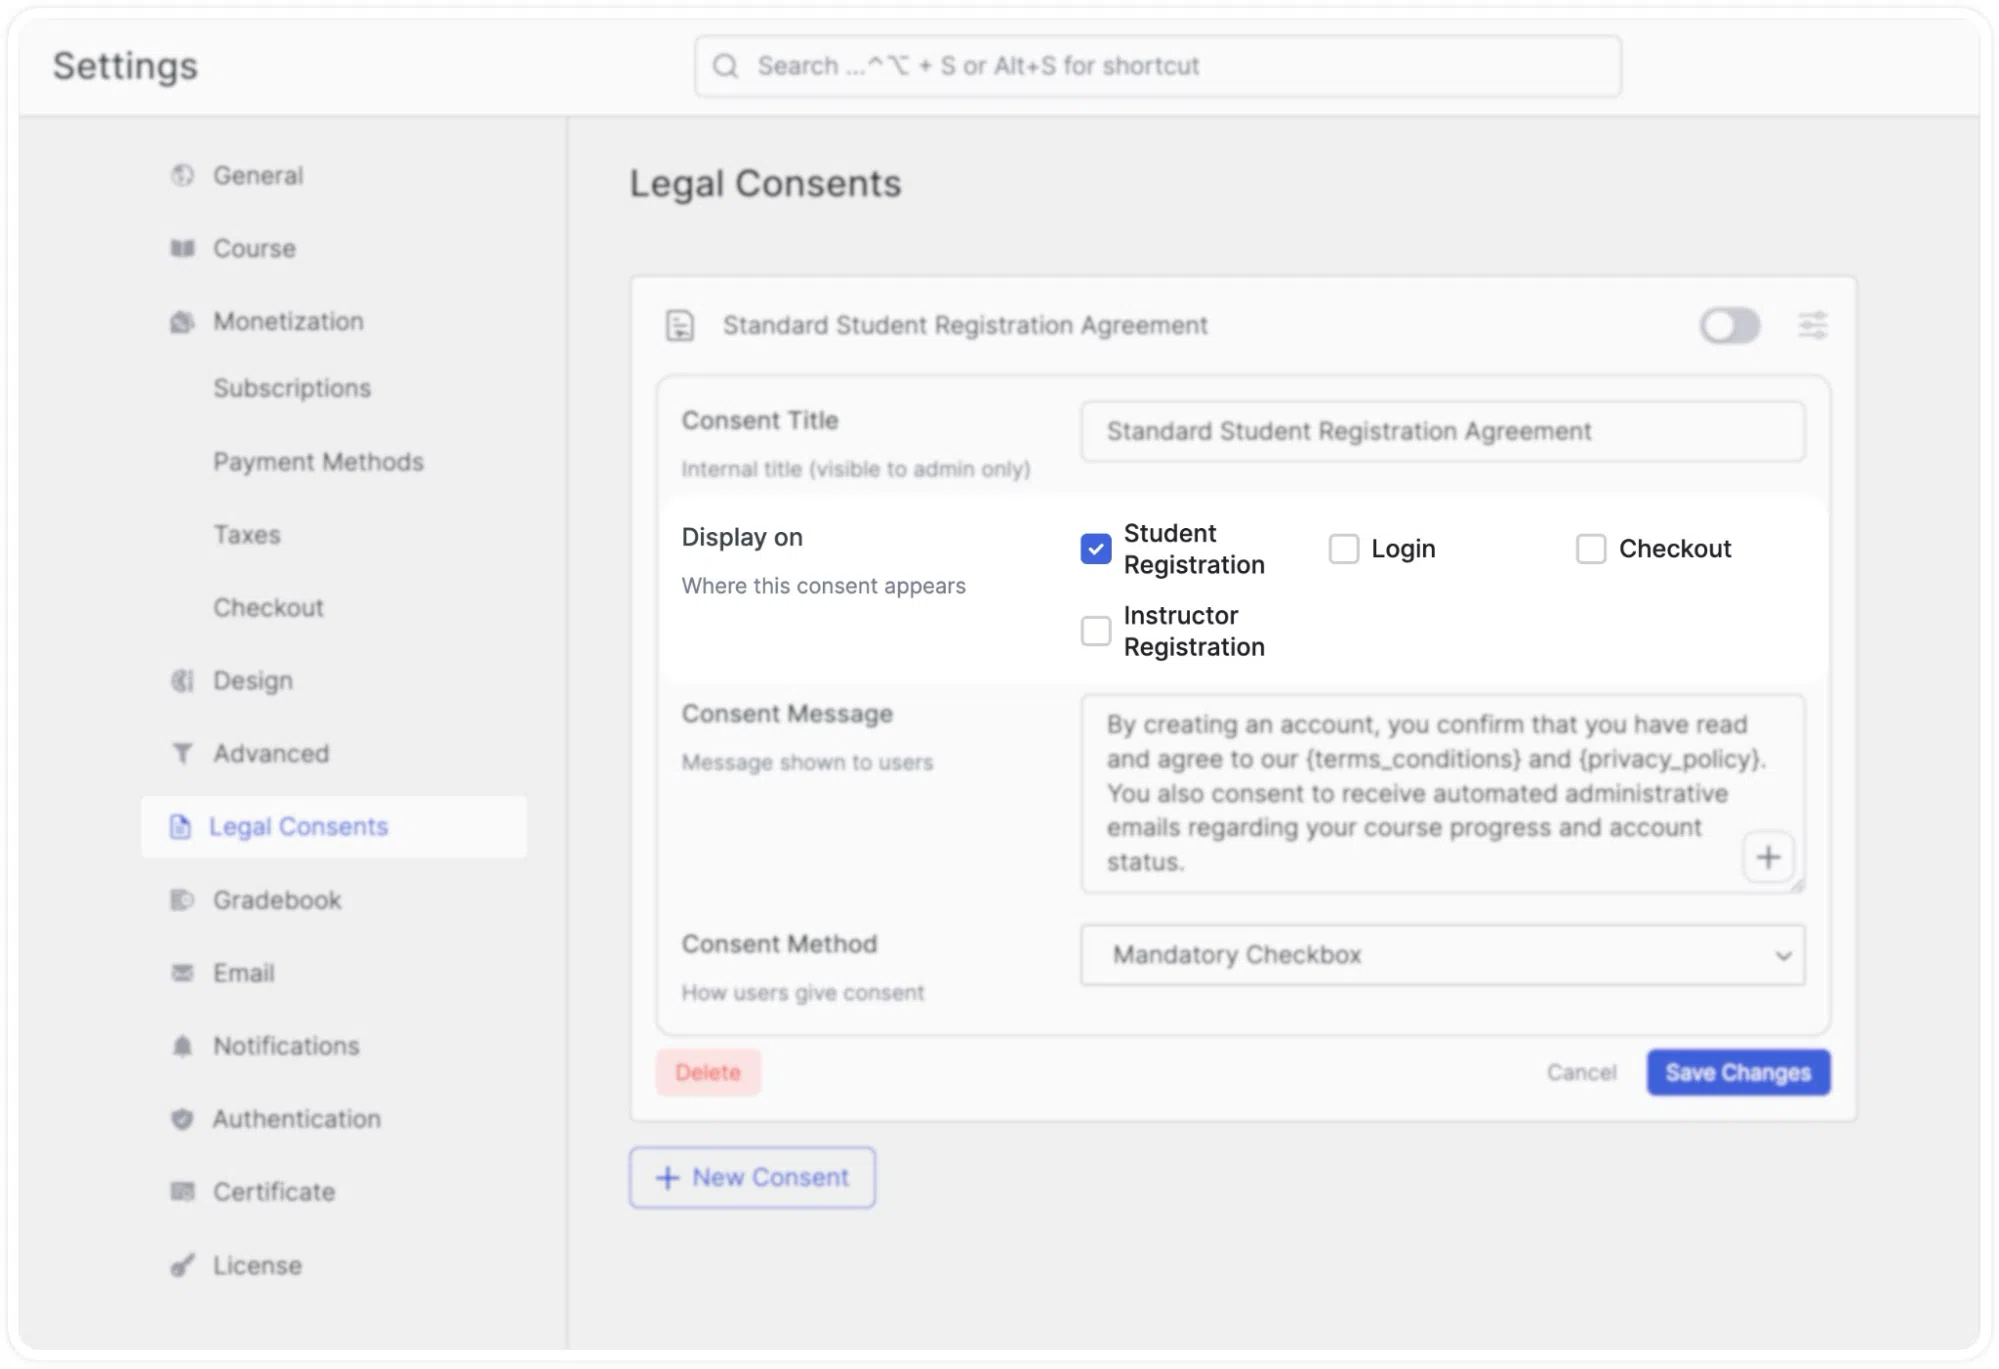Open Checkout settings in sidebar
The image size is (1999, 1369).
pos(268,608)
